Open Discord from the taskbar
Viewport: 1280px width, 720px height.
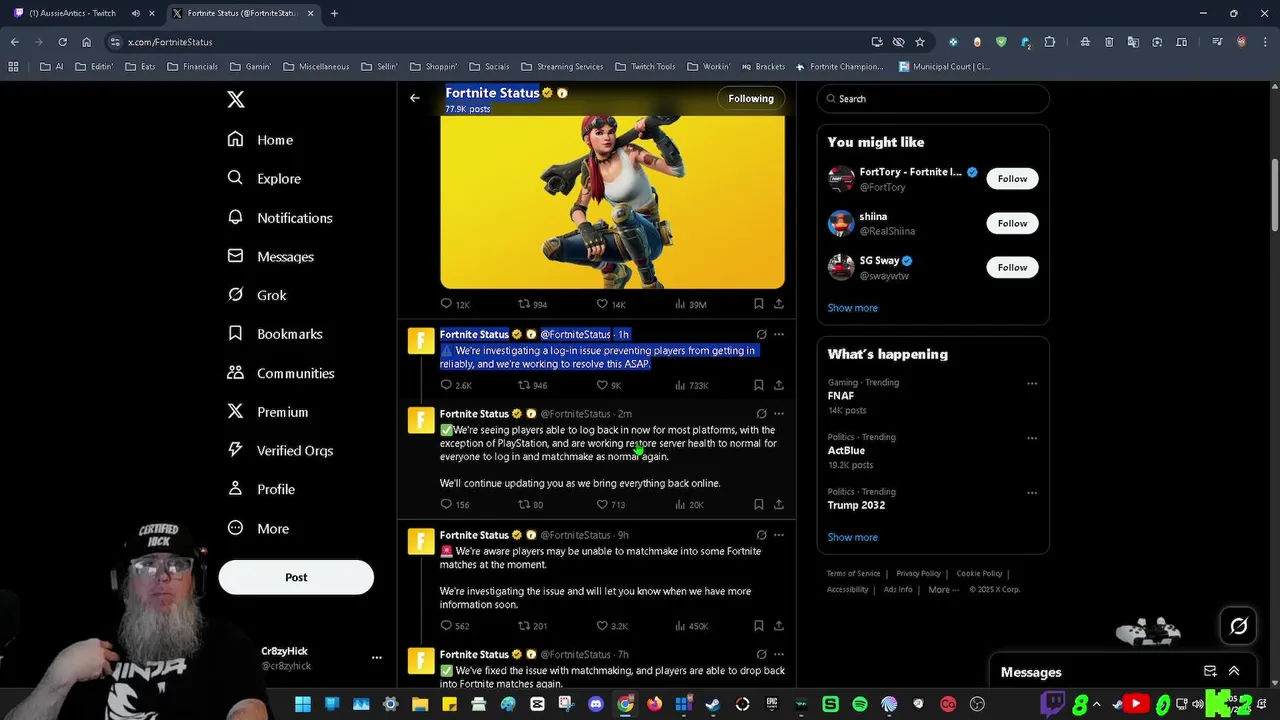tap(596, 704)
